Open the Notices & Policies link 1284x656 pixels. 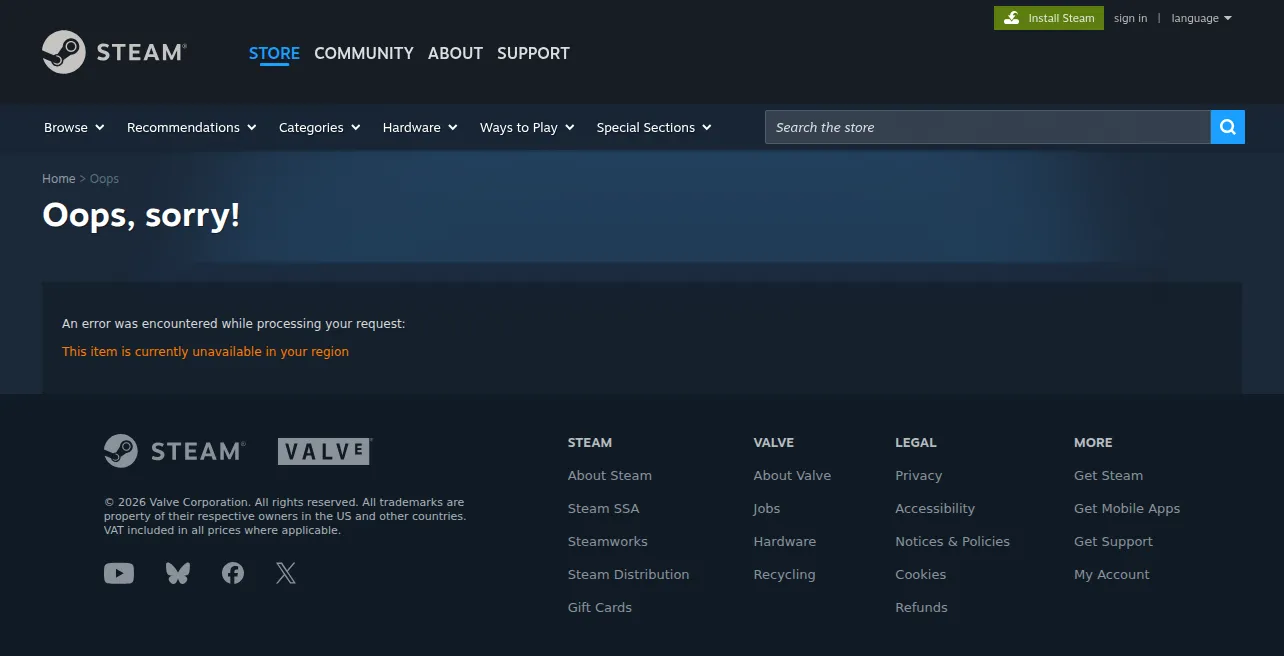[953, 541]
